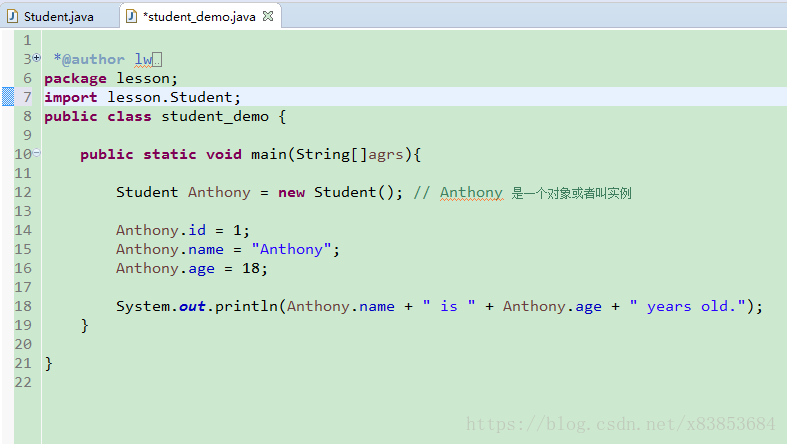Screen dimensions: 787x444
Task: Click the '@author' tag on line 3
Action: pos(93,60)
